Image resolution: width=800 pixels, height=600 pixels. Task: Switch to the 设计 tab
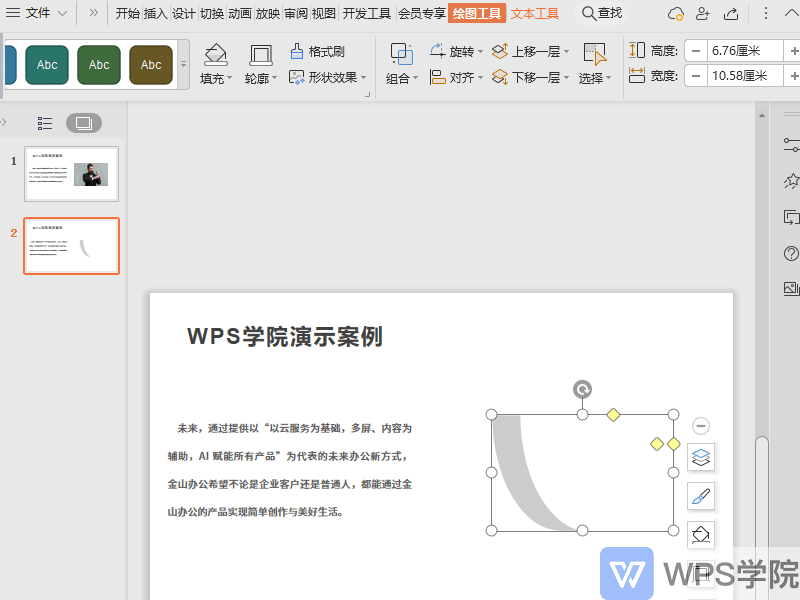click(x=184, y=13)
